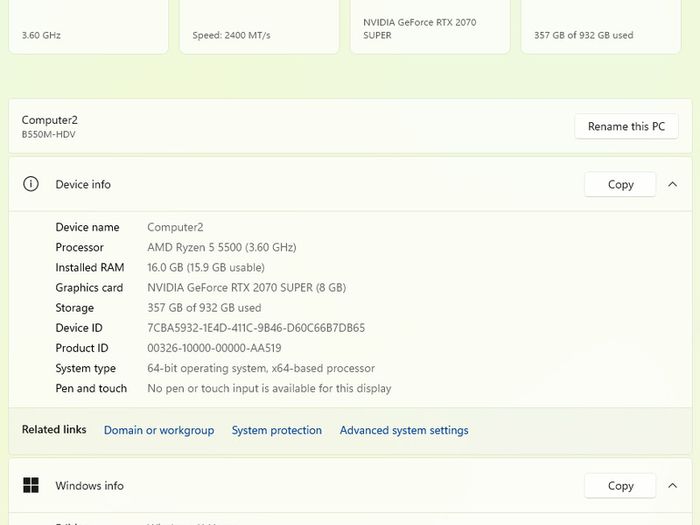
Task: Click the System type row label
Action: click(x=86, y=368)
